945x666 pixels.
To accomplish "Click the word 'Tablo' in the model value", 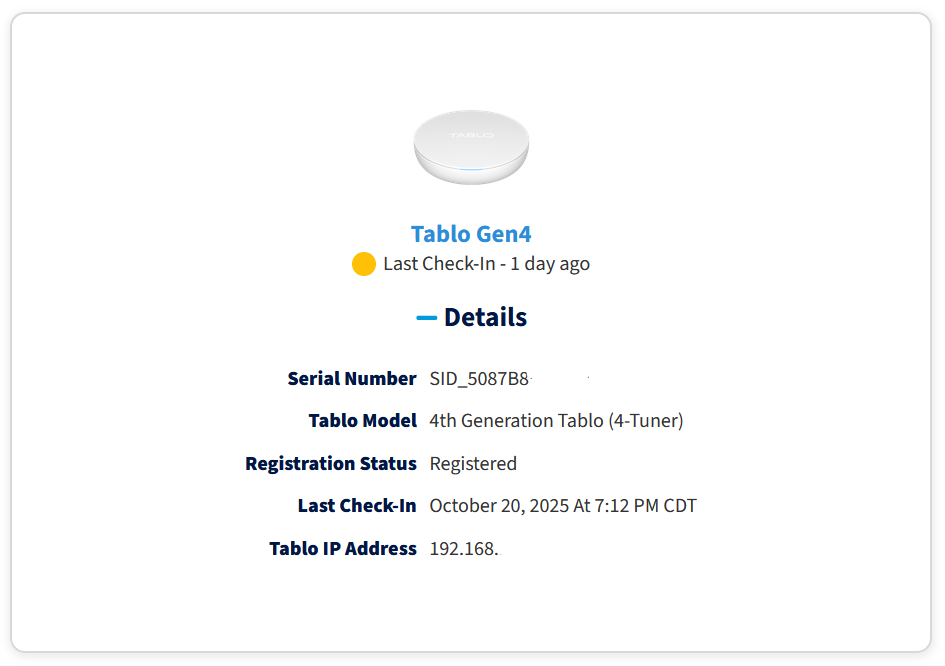I will 582,421.
